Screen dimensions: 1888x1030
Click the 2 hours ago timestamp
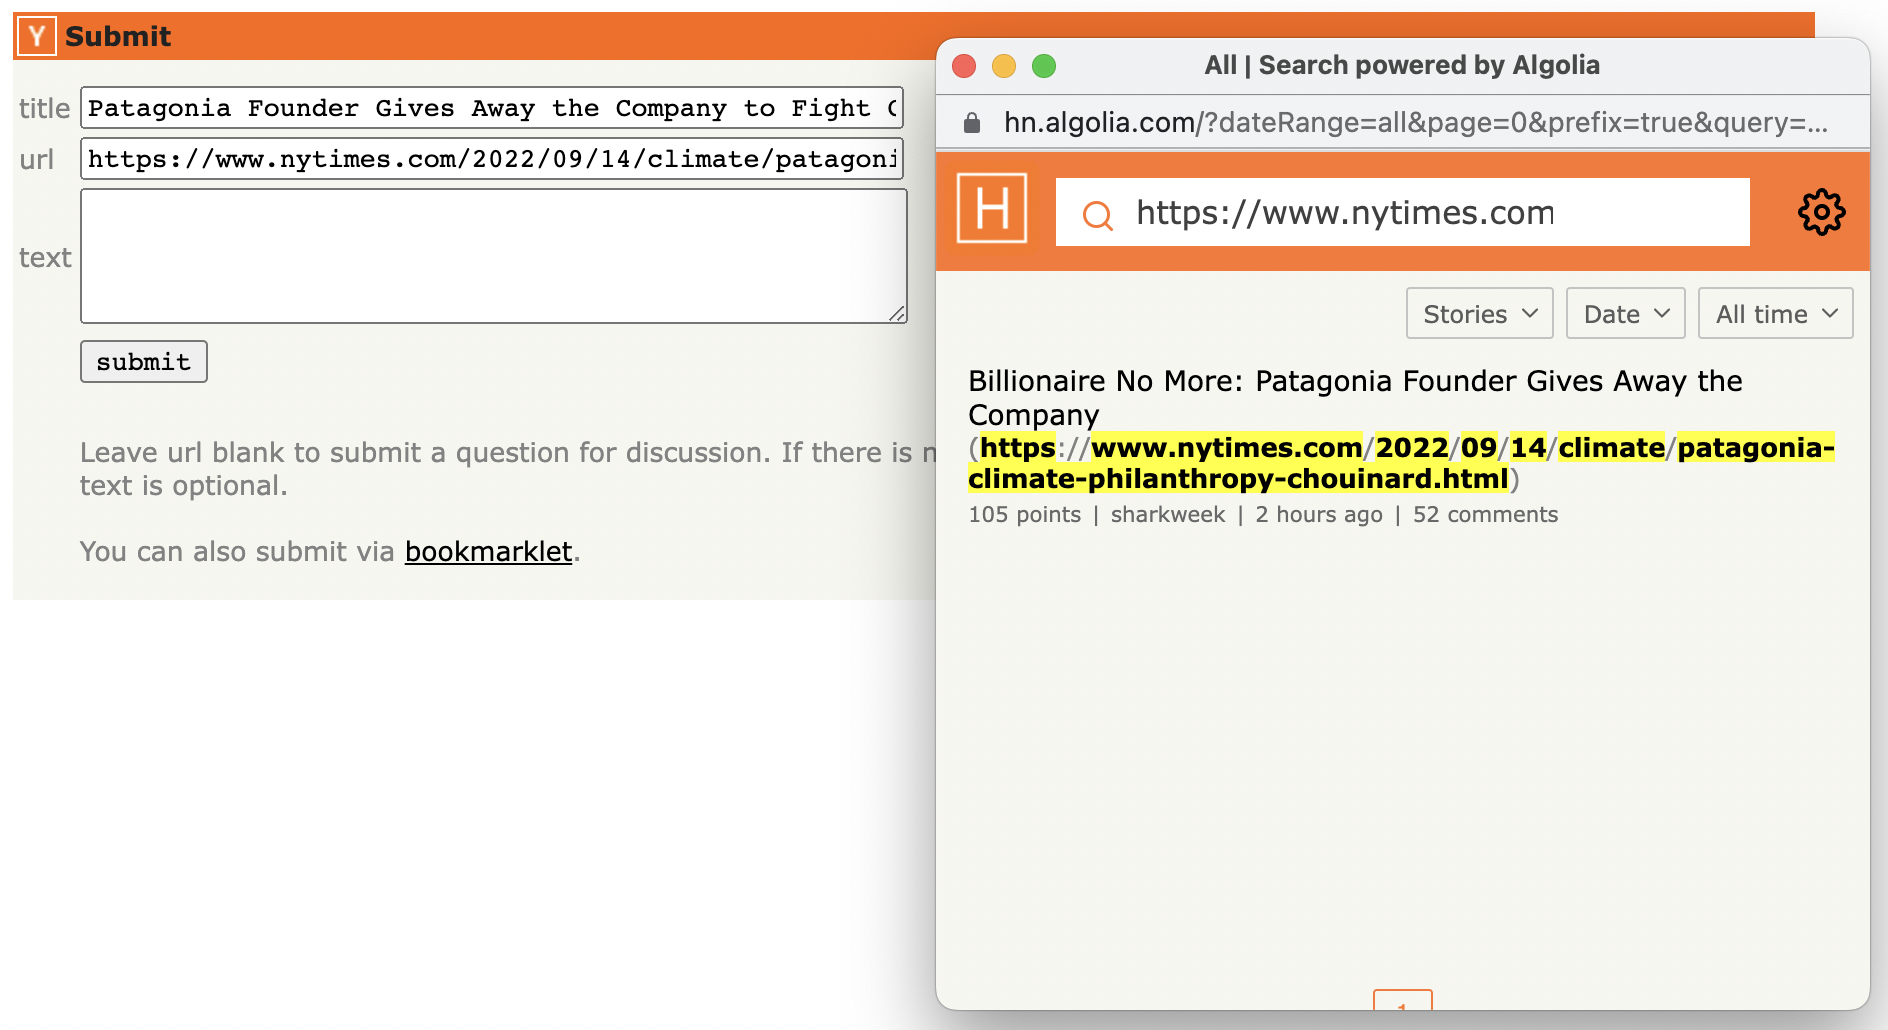[x=1318, y=515]
